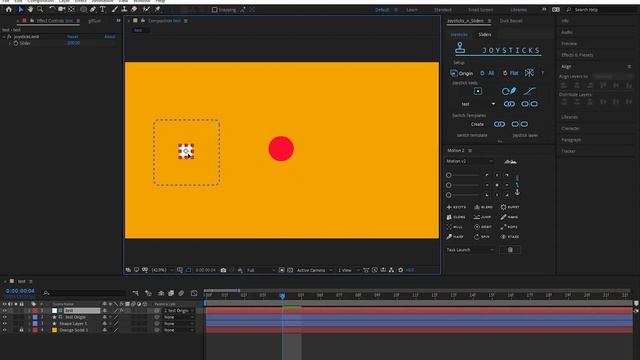This screenshot has width=640, height=360.
Task: Select the Rotation tool
Action: (x=52, y=9)
